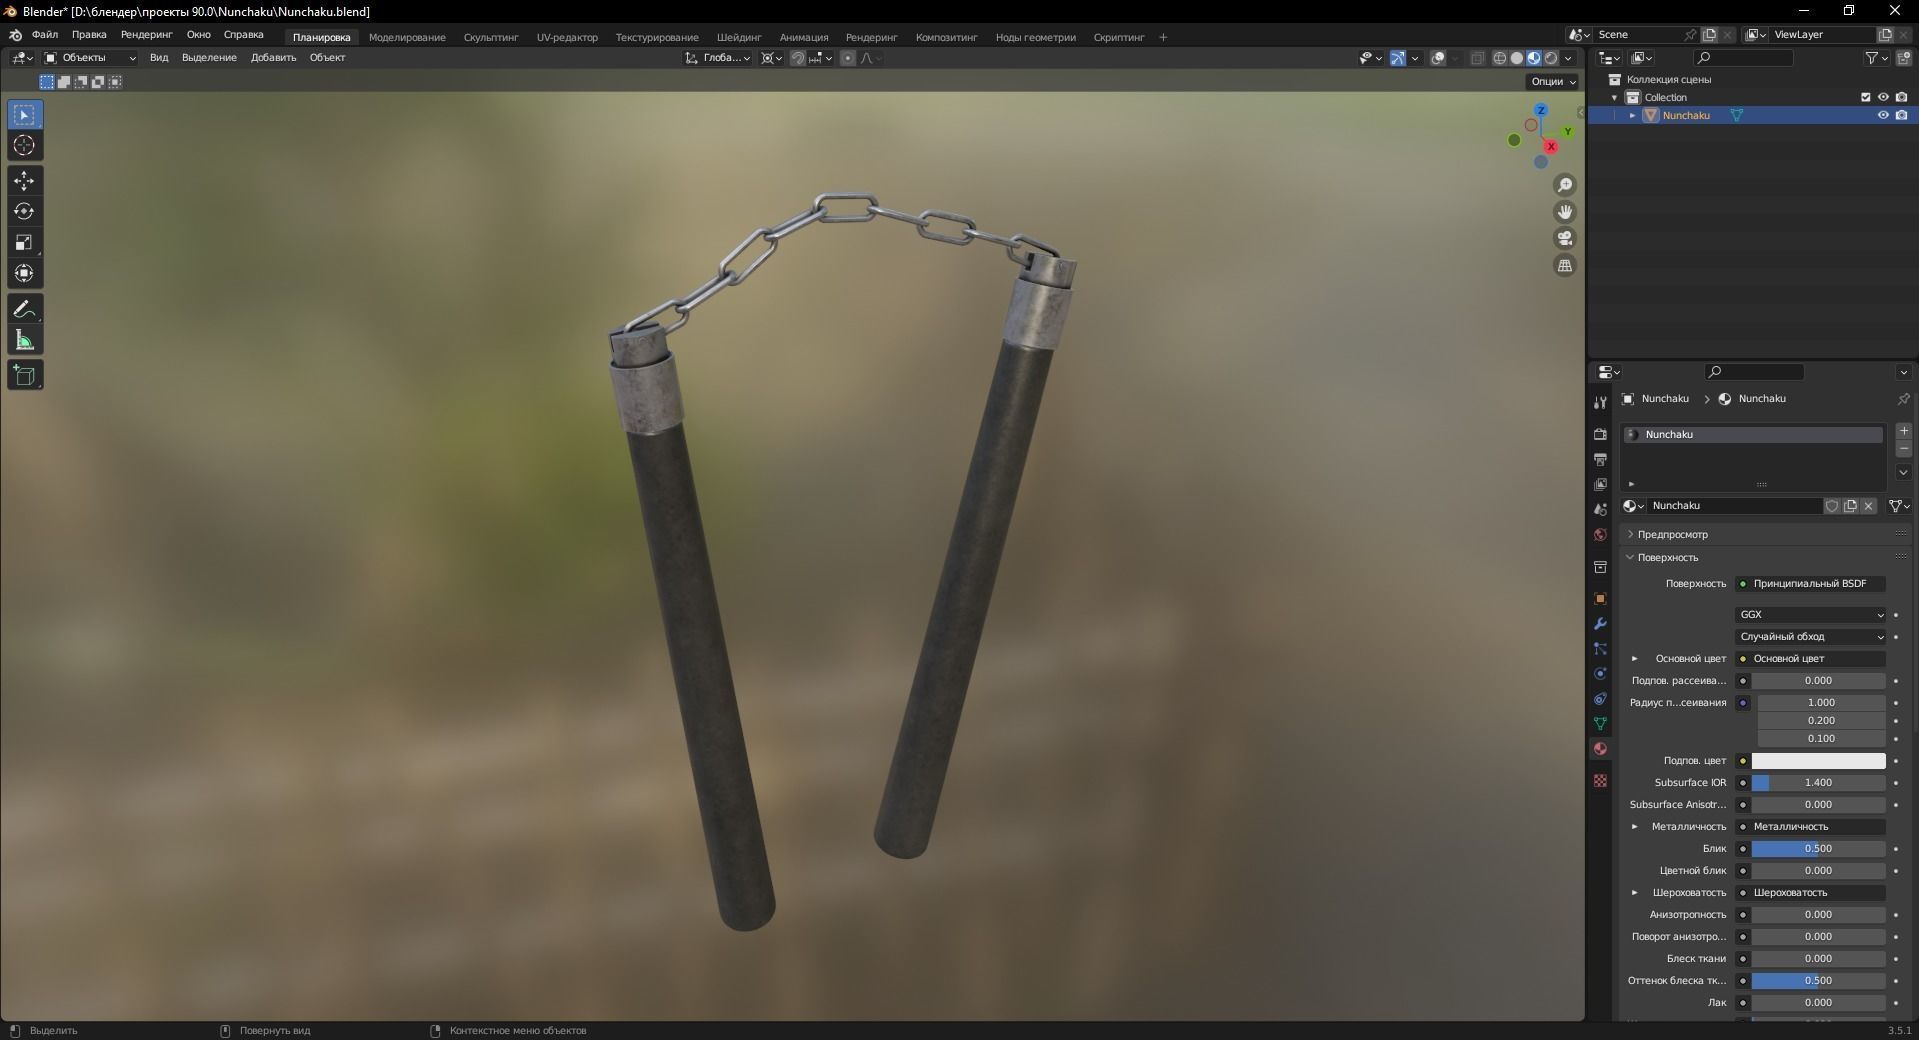The height and width of the screenshot is (1040, 1919).
Task: Activate the Transform tool
Action: pyautogui.click(x=24, y=274)
